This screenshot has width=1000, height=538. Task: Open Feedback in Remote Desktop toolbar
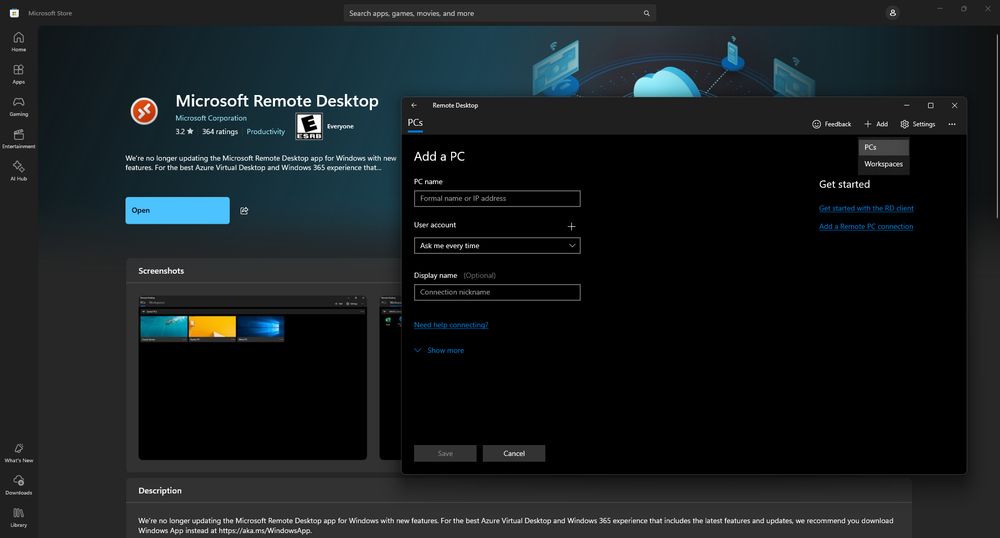(x=831, y=124)
